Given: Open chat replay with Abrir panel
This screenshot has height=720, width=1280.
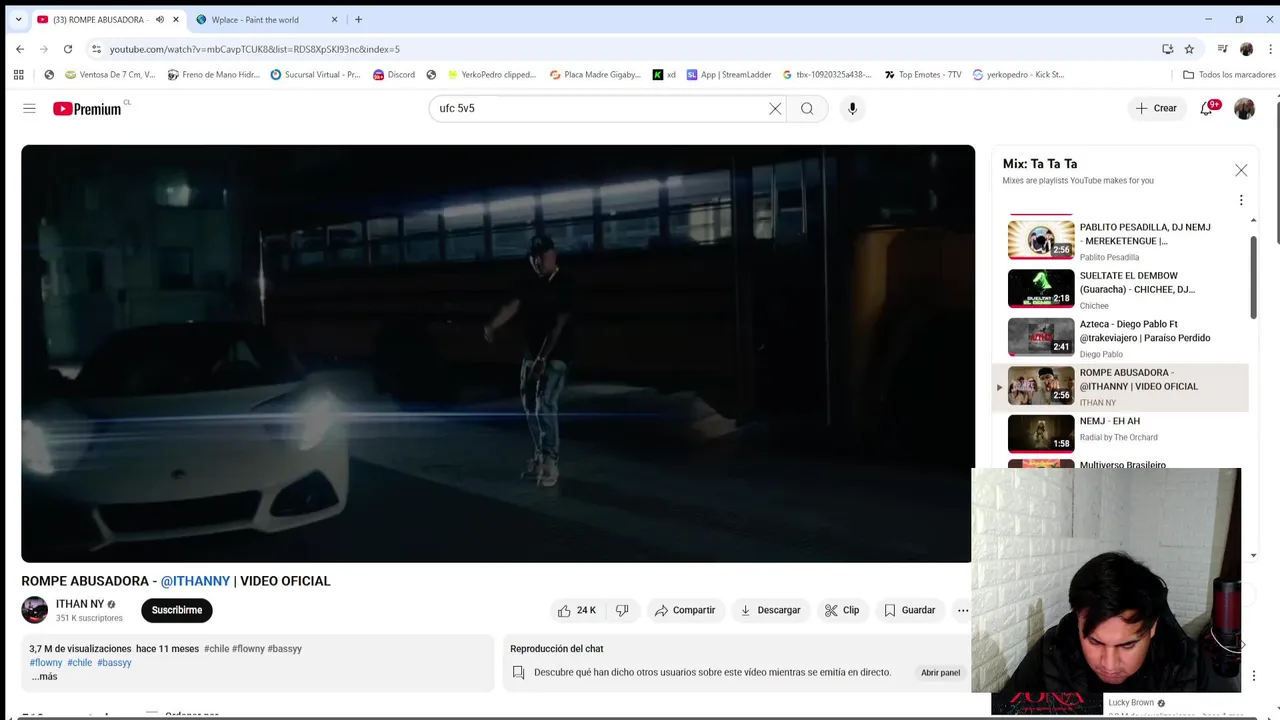Looking at the screenshot, I should [x=940, y=672].
